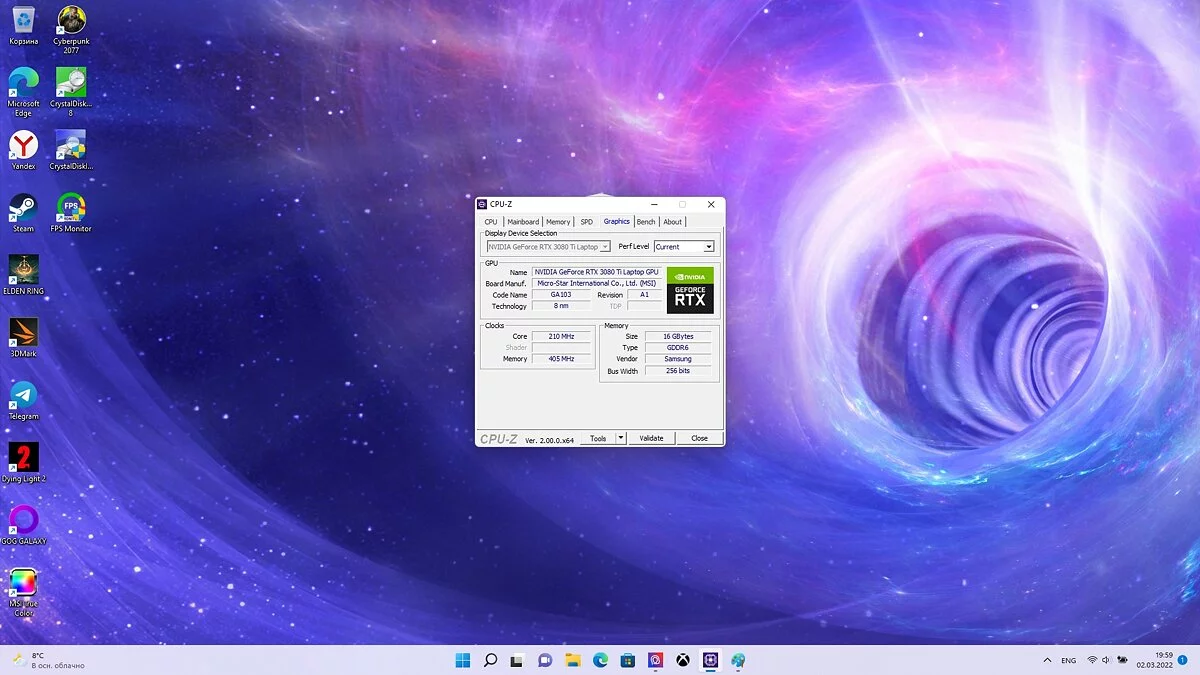The width and height of the screenshot is (1200, 675).
Task: Launch 3DMark from the desktop
Action: [24, 333]
